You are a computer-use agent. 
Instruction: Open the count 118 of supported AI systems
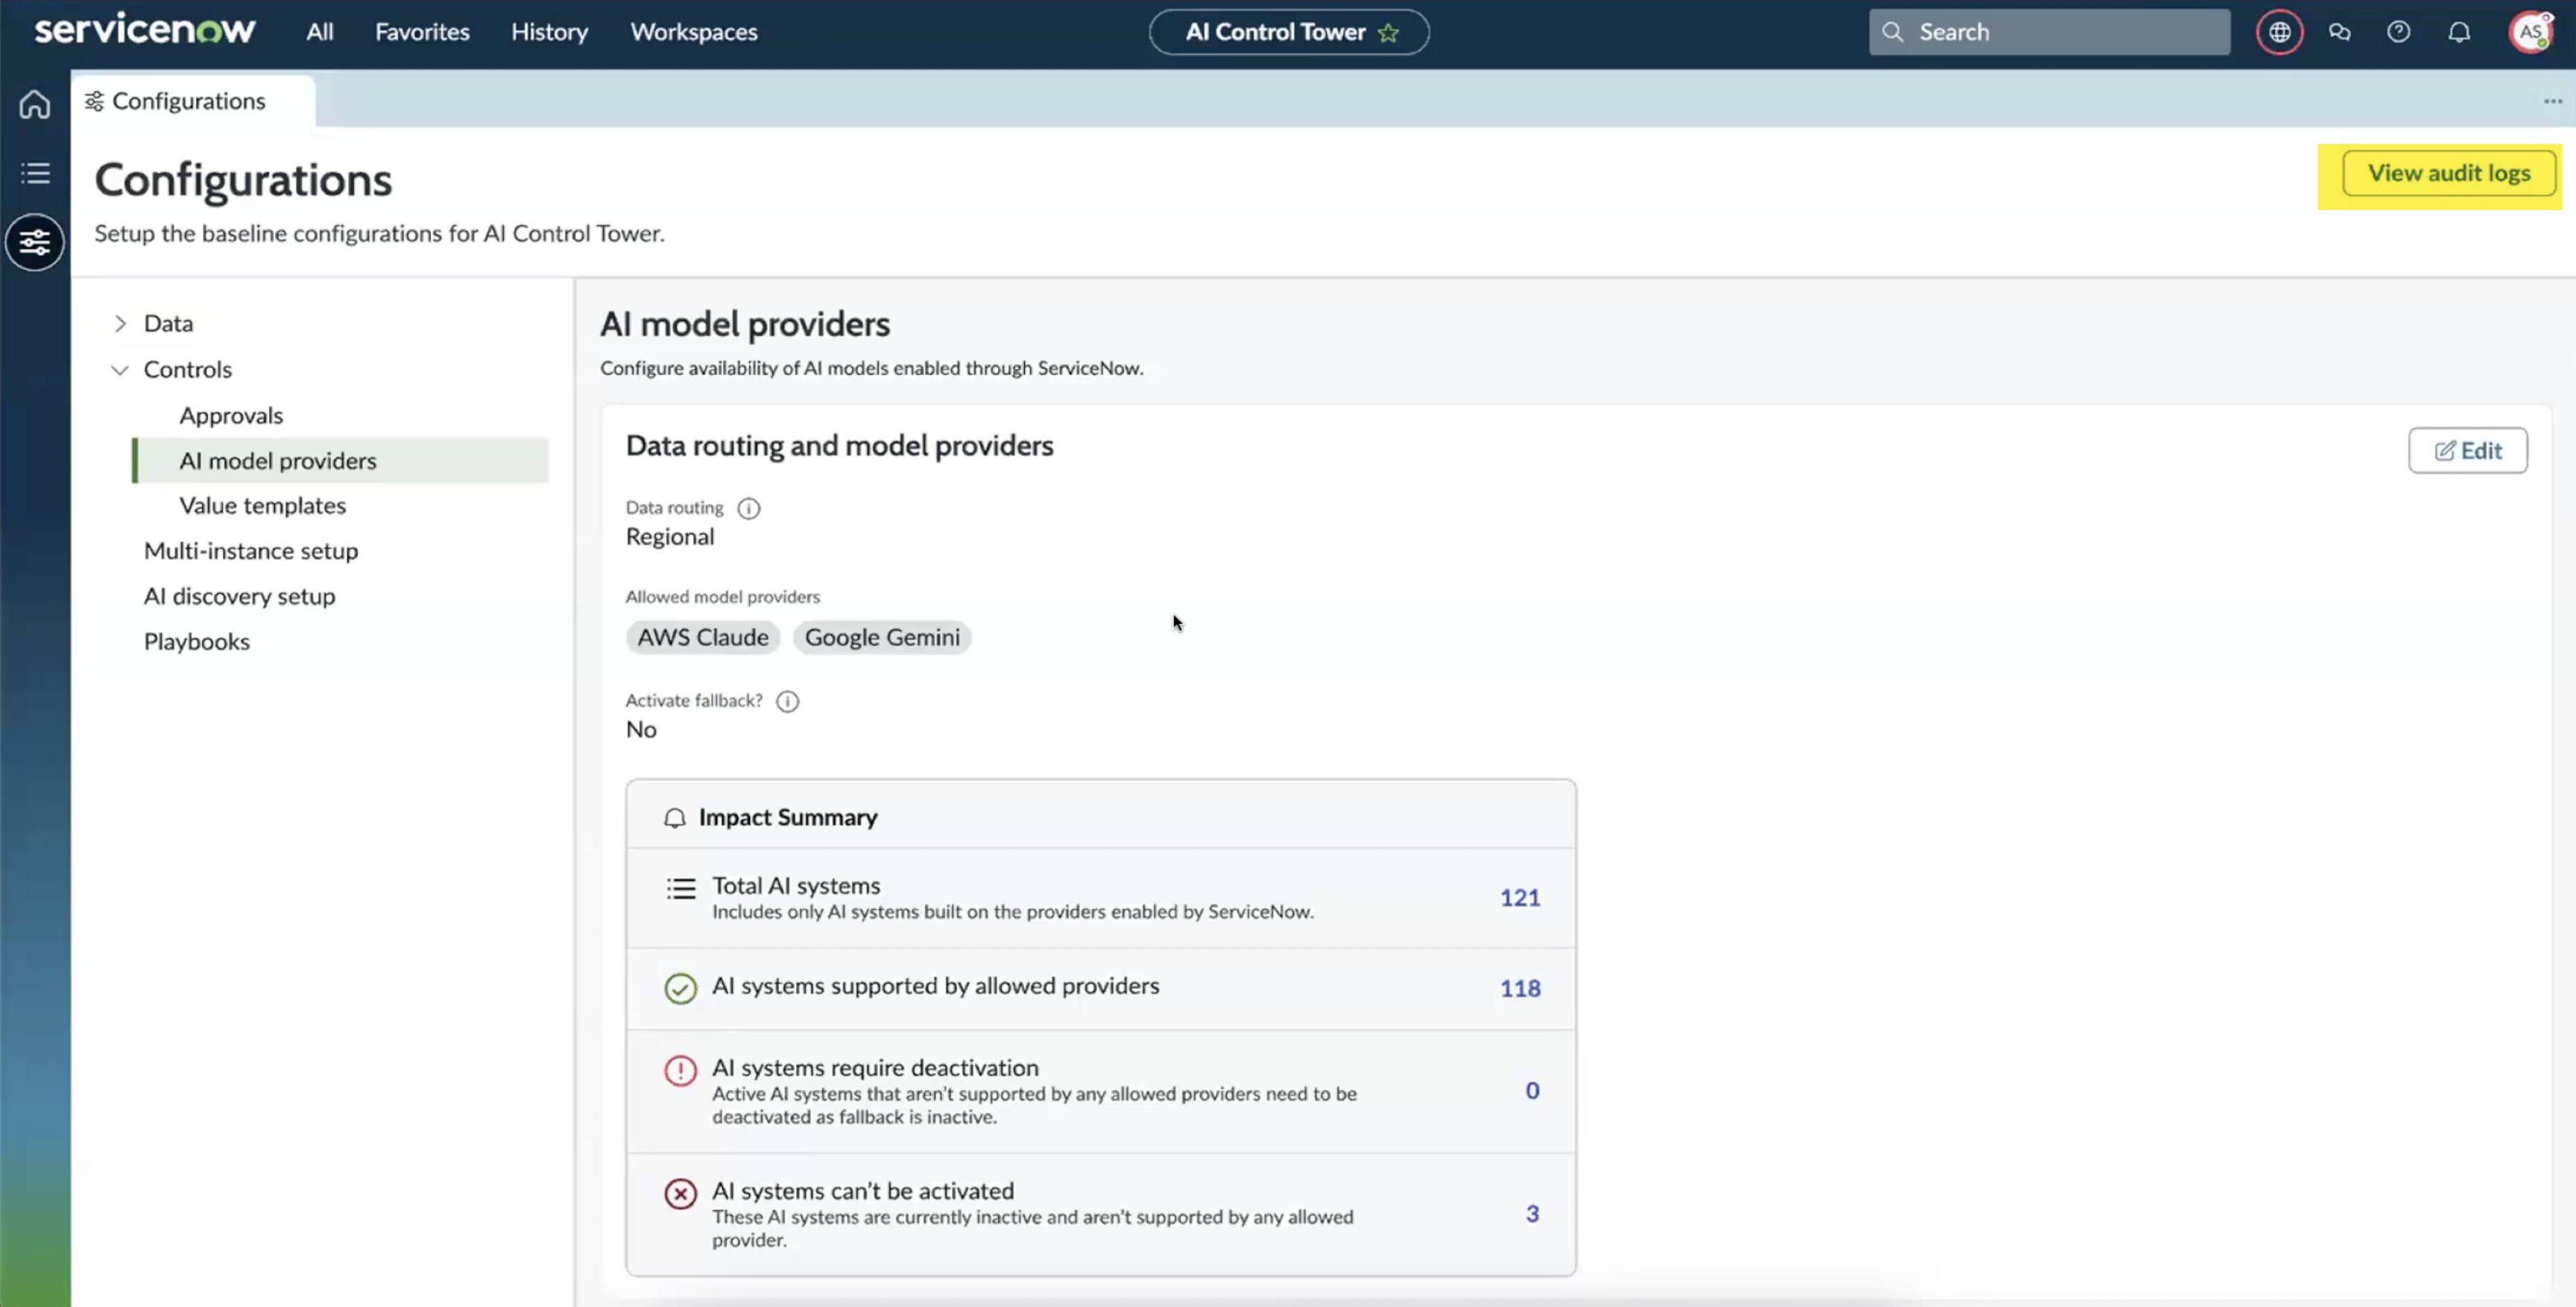coord(1519,989)
